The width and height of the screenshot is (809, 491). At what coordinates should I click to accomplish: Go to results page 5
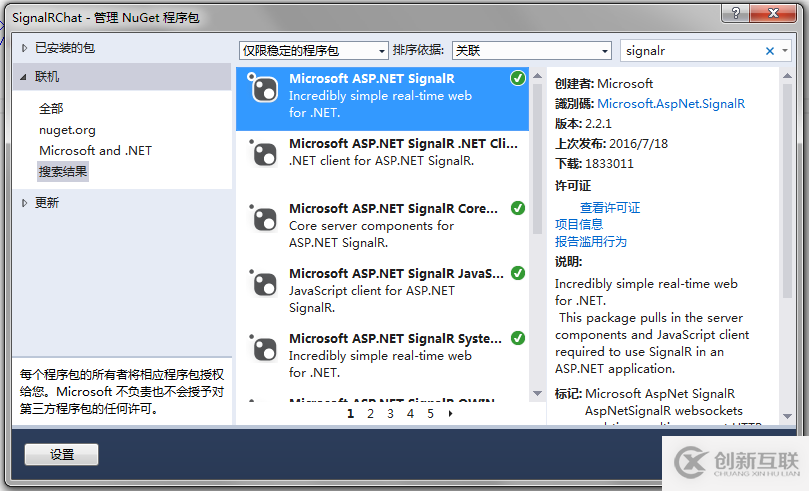point(430,414)
